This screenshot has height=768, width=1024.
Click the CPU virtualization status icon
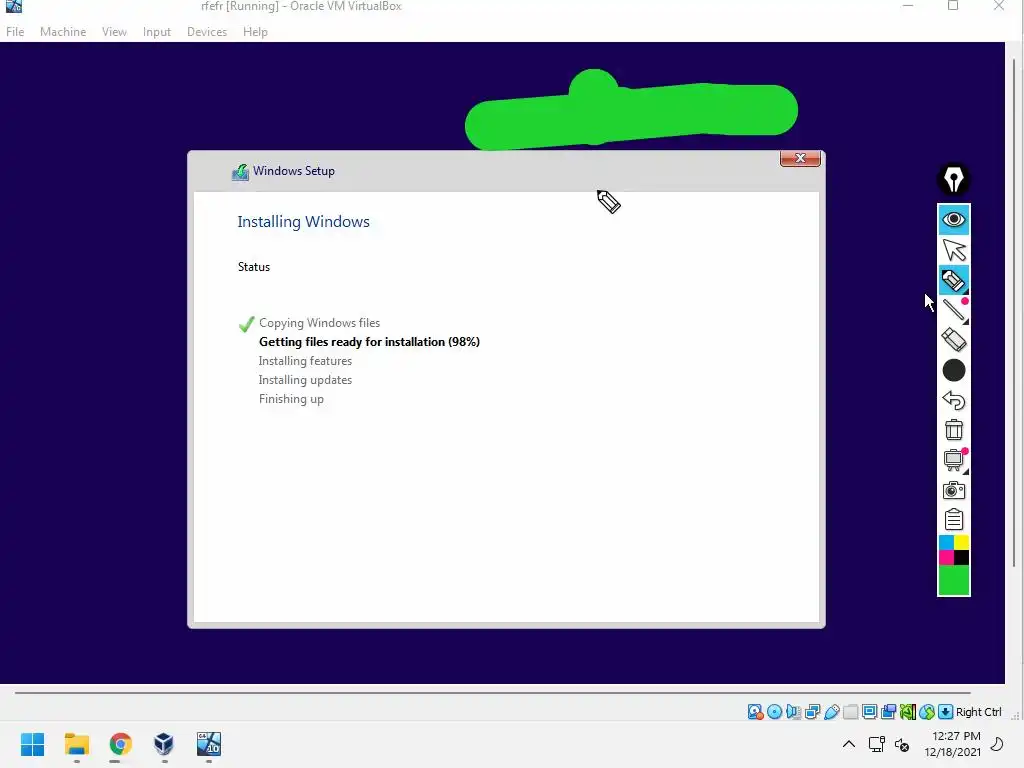(x=907, y=712)
